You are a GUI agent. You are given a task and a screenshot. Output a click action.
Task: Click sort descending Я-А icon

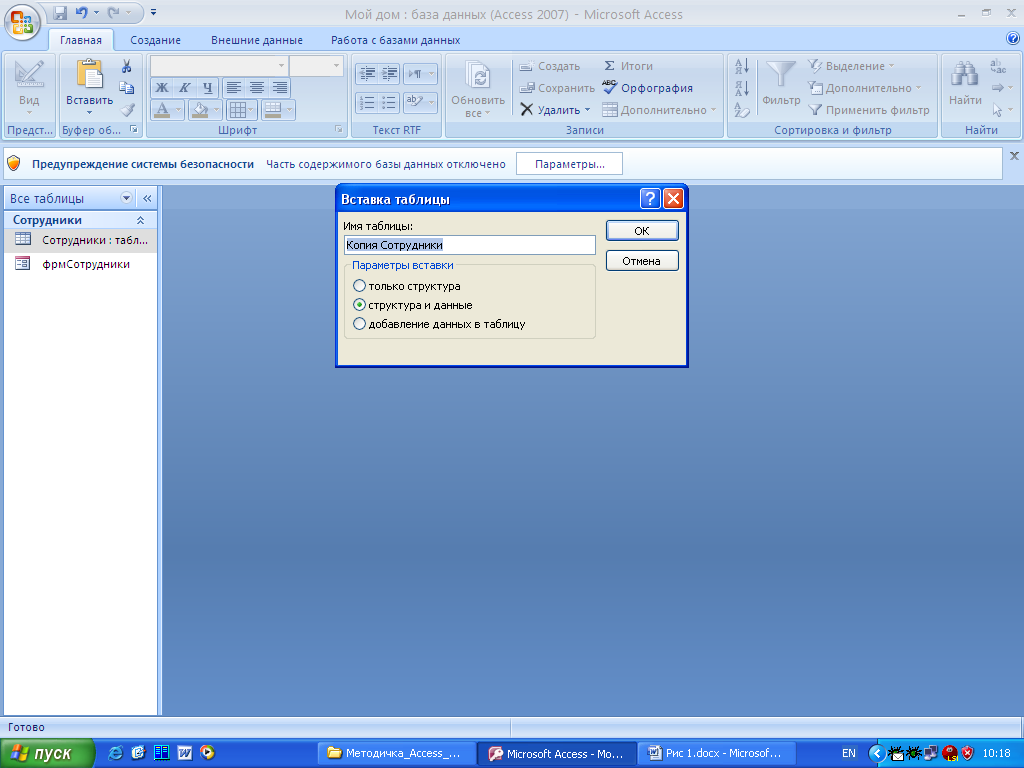[742, 88]
